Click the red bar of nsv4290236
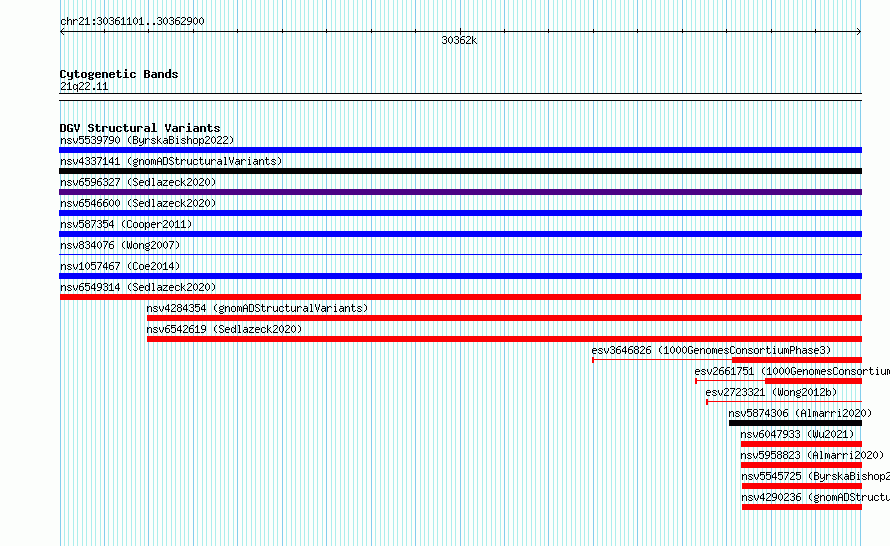Image resolution: width=890 pixels, height=546 pixels. click(802, 507)
